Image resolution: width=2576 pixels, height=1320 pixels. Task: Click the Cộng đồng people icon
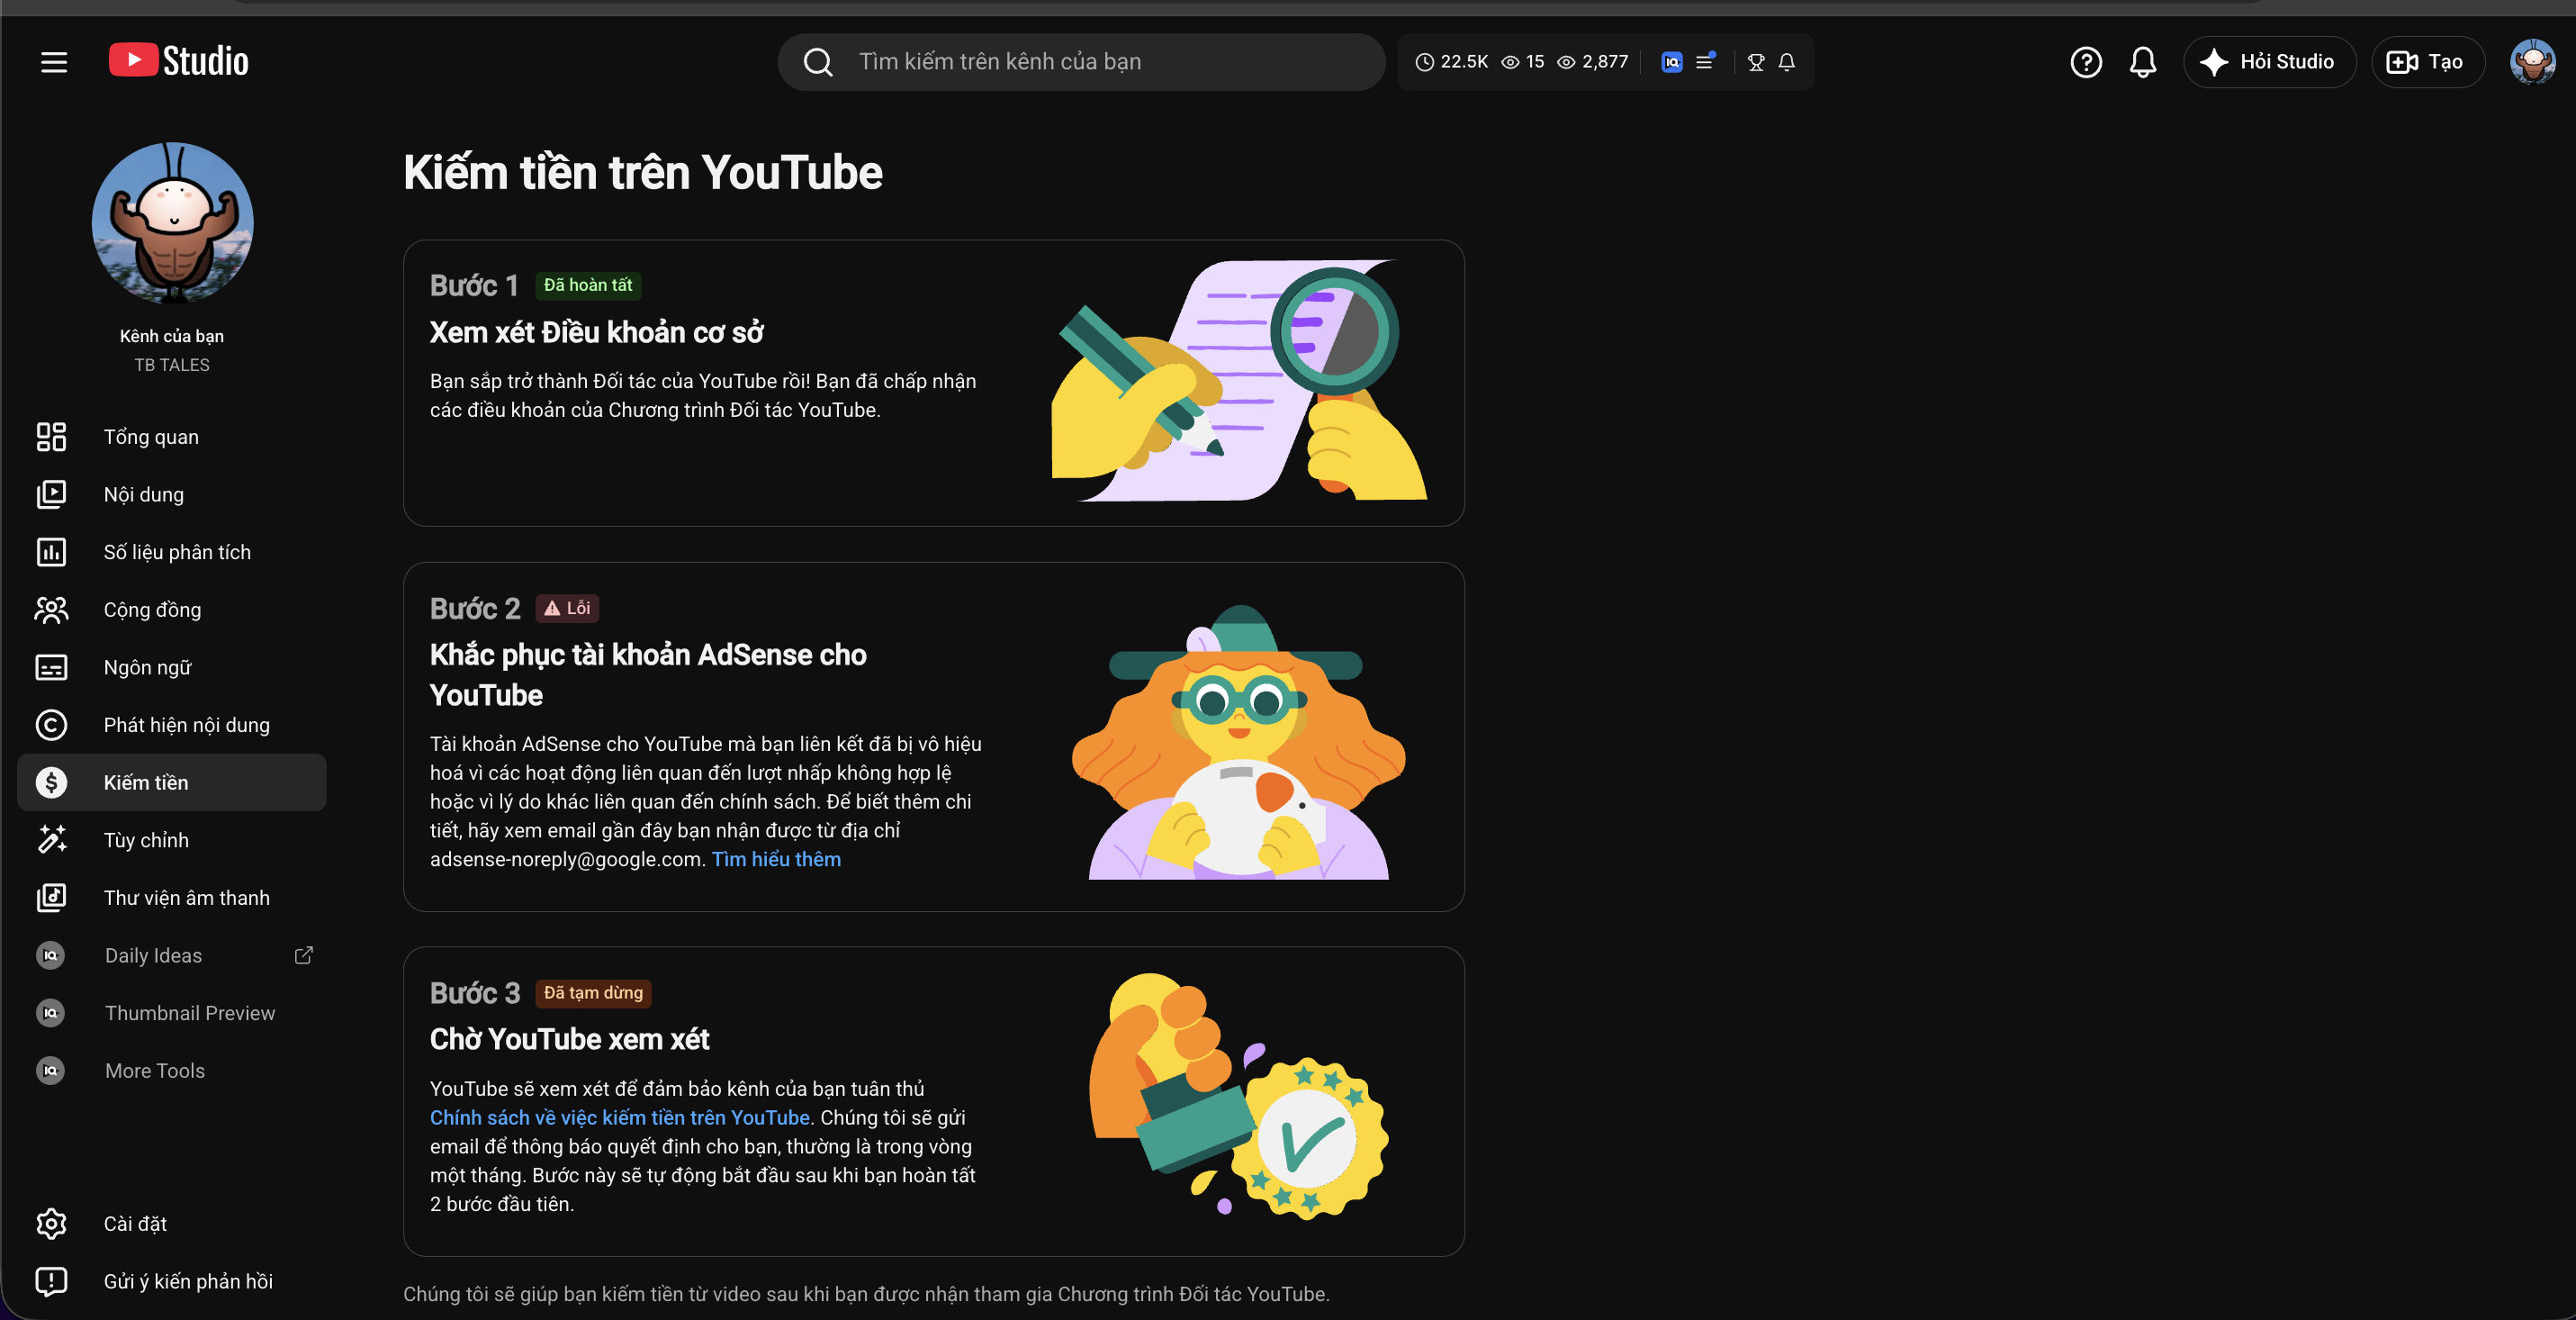[51, 610]
